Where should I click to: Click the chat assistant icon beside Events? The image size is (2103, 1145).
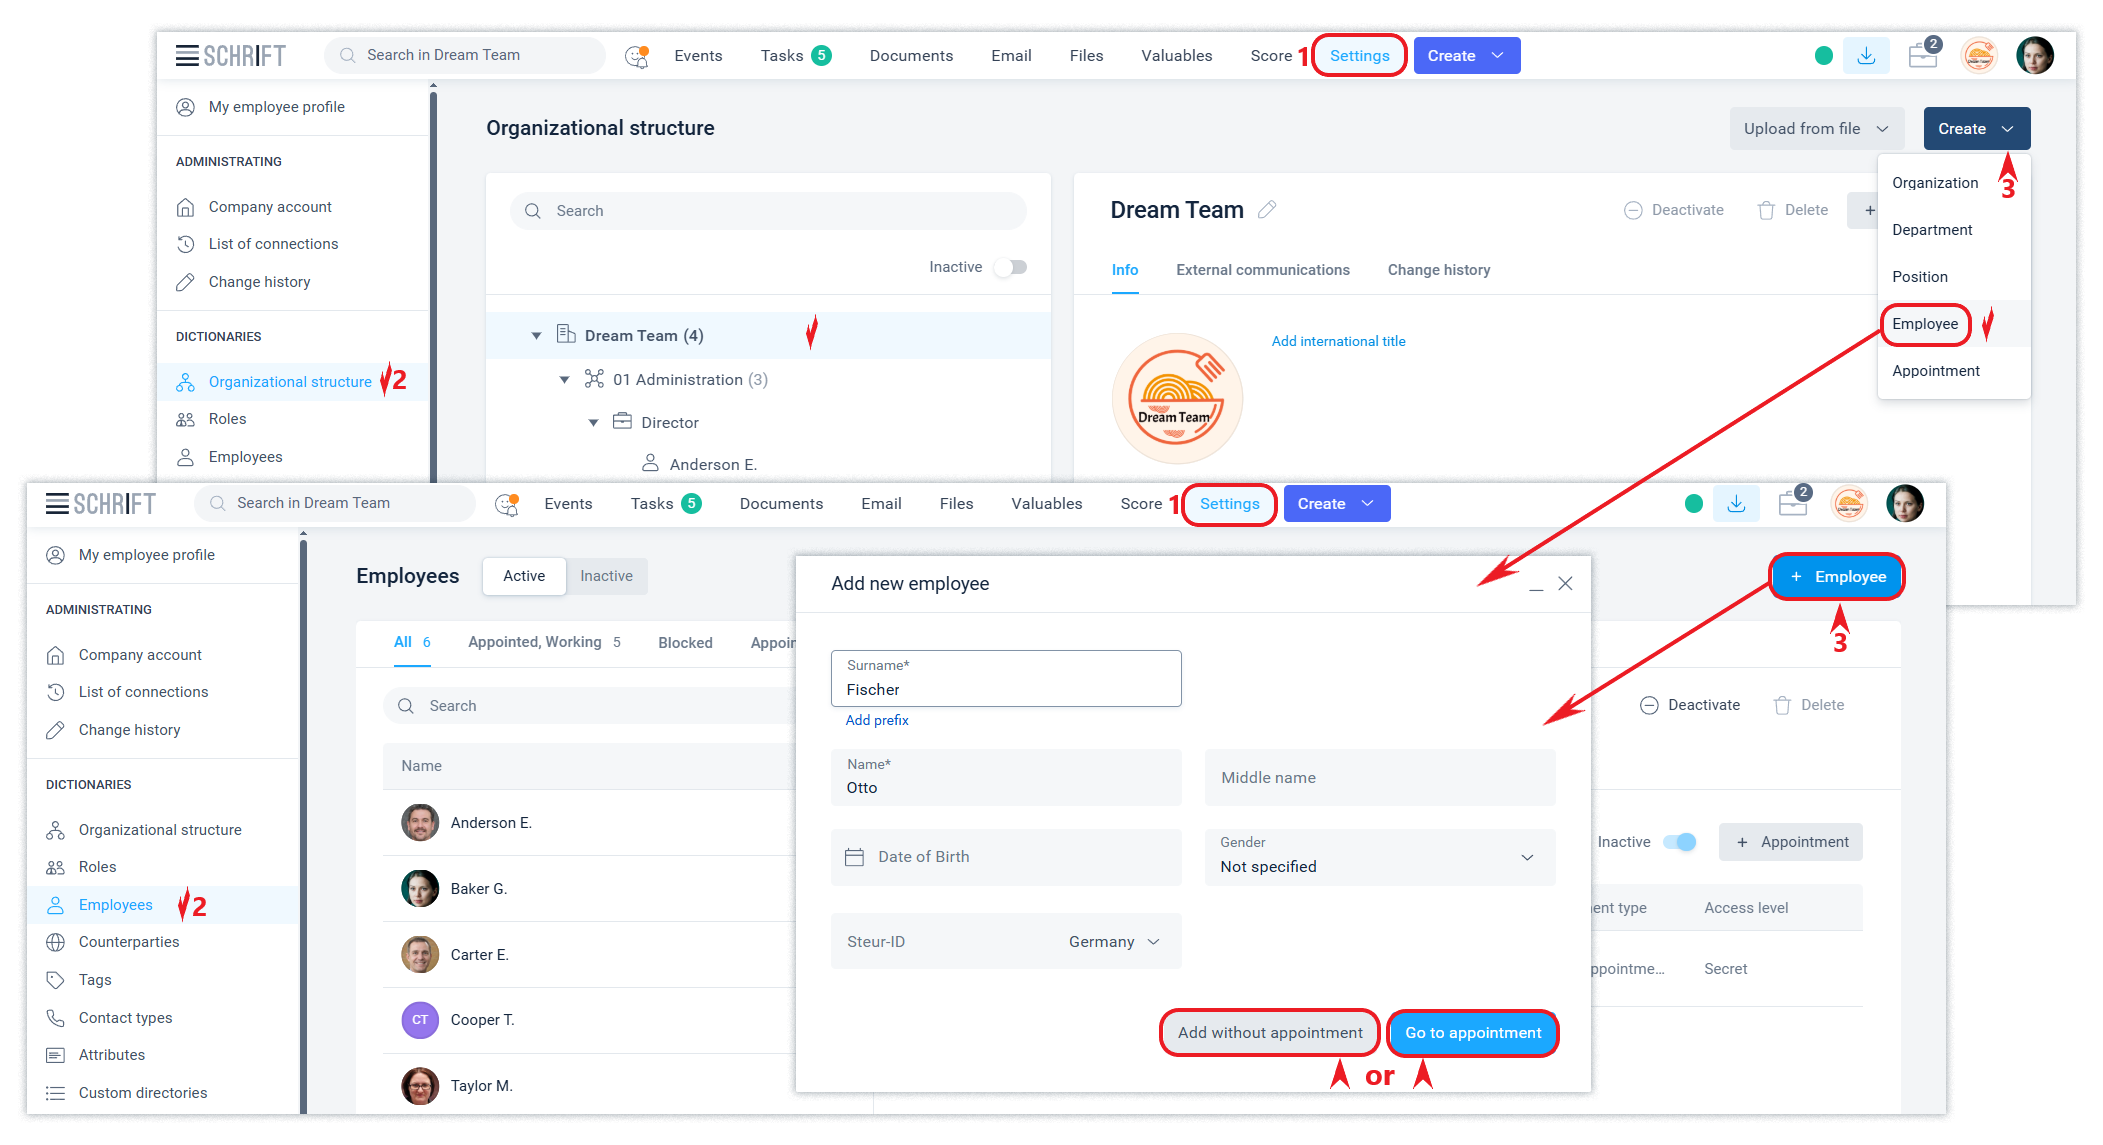click(x=636, y=56)
